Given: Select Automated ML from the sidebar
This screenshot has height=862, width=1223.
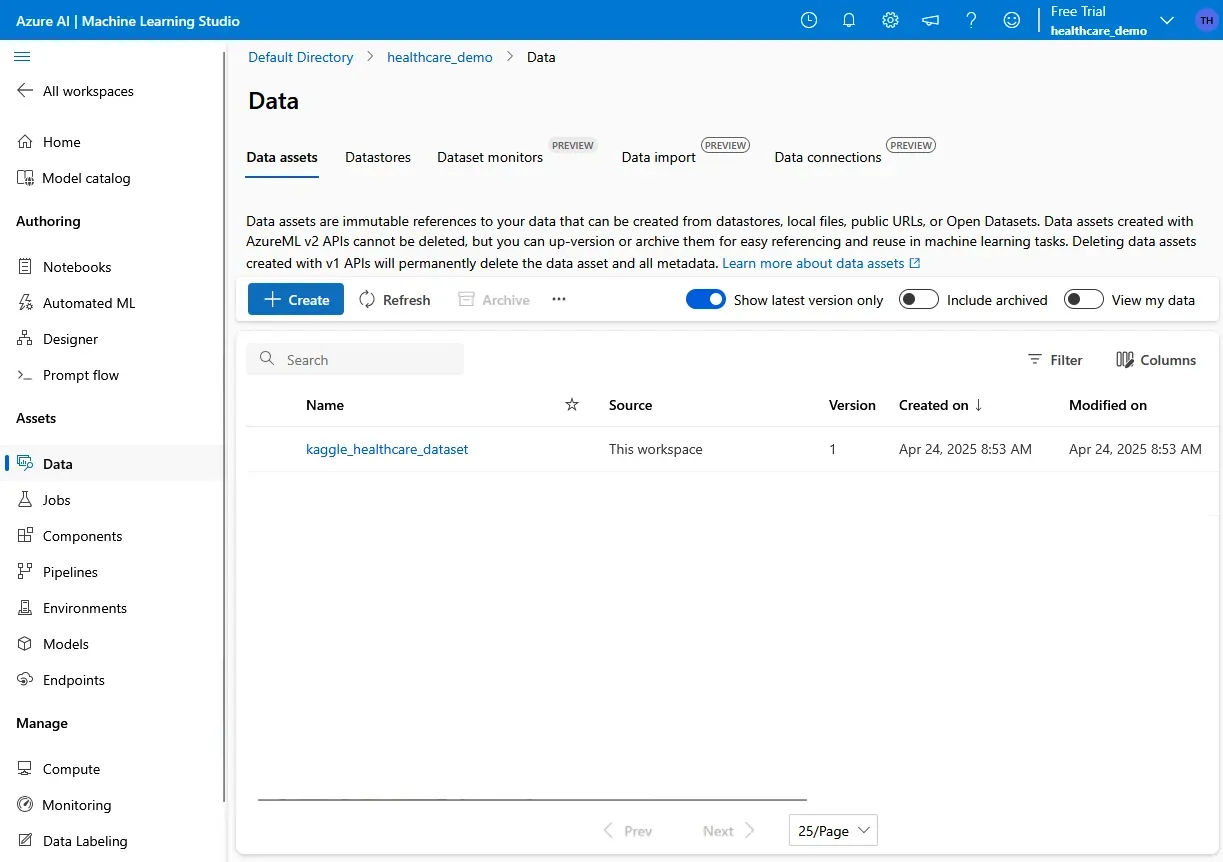Looking at the screenshot, I should pos(88,302).
